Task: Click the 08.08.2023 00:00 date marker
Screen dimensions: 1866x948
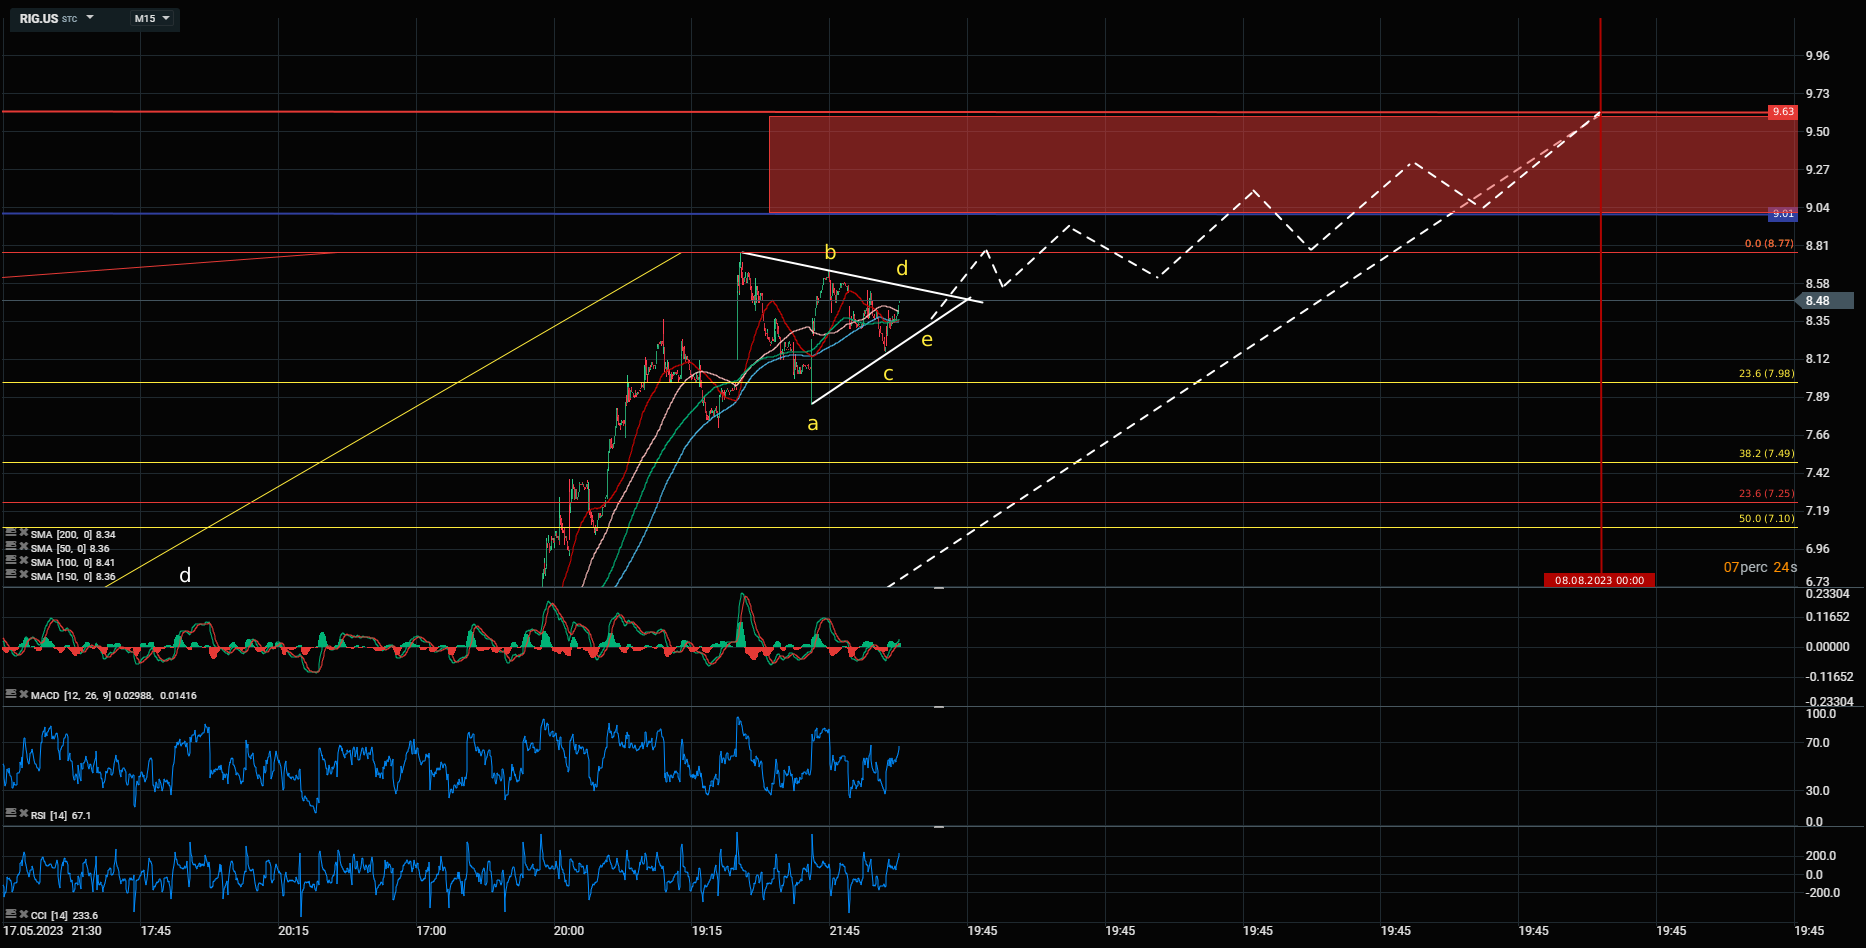Action: pyautogui.click(x=1599, y=580)
